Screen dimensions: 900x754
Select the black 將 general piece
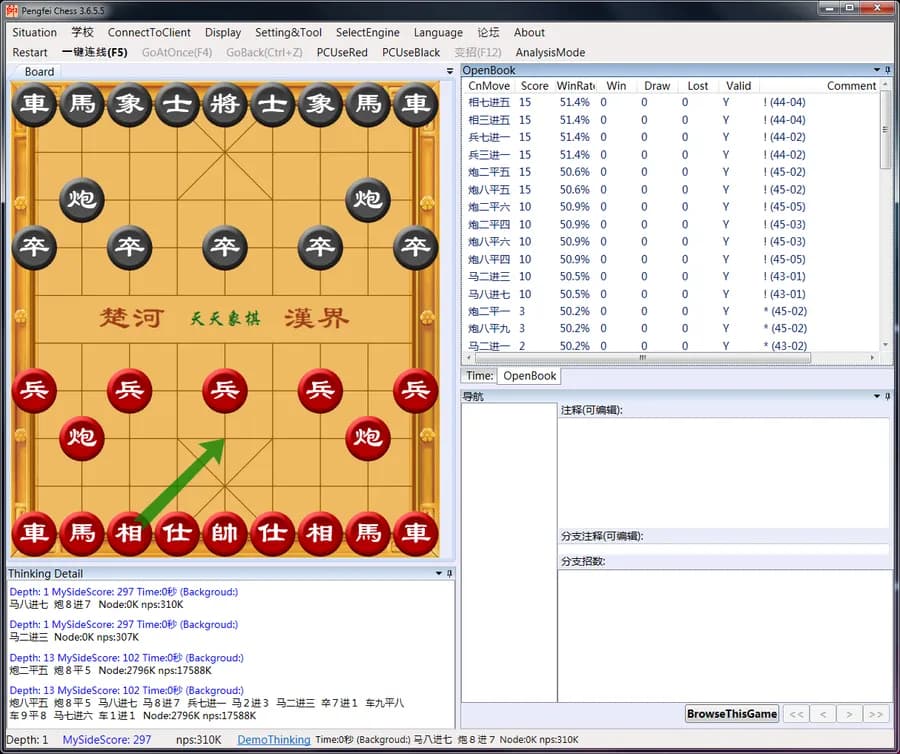[x=224, y=104]
